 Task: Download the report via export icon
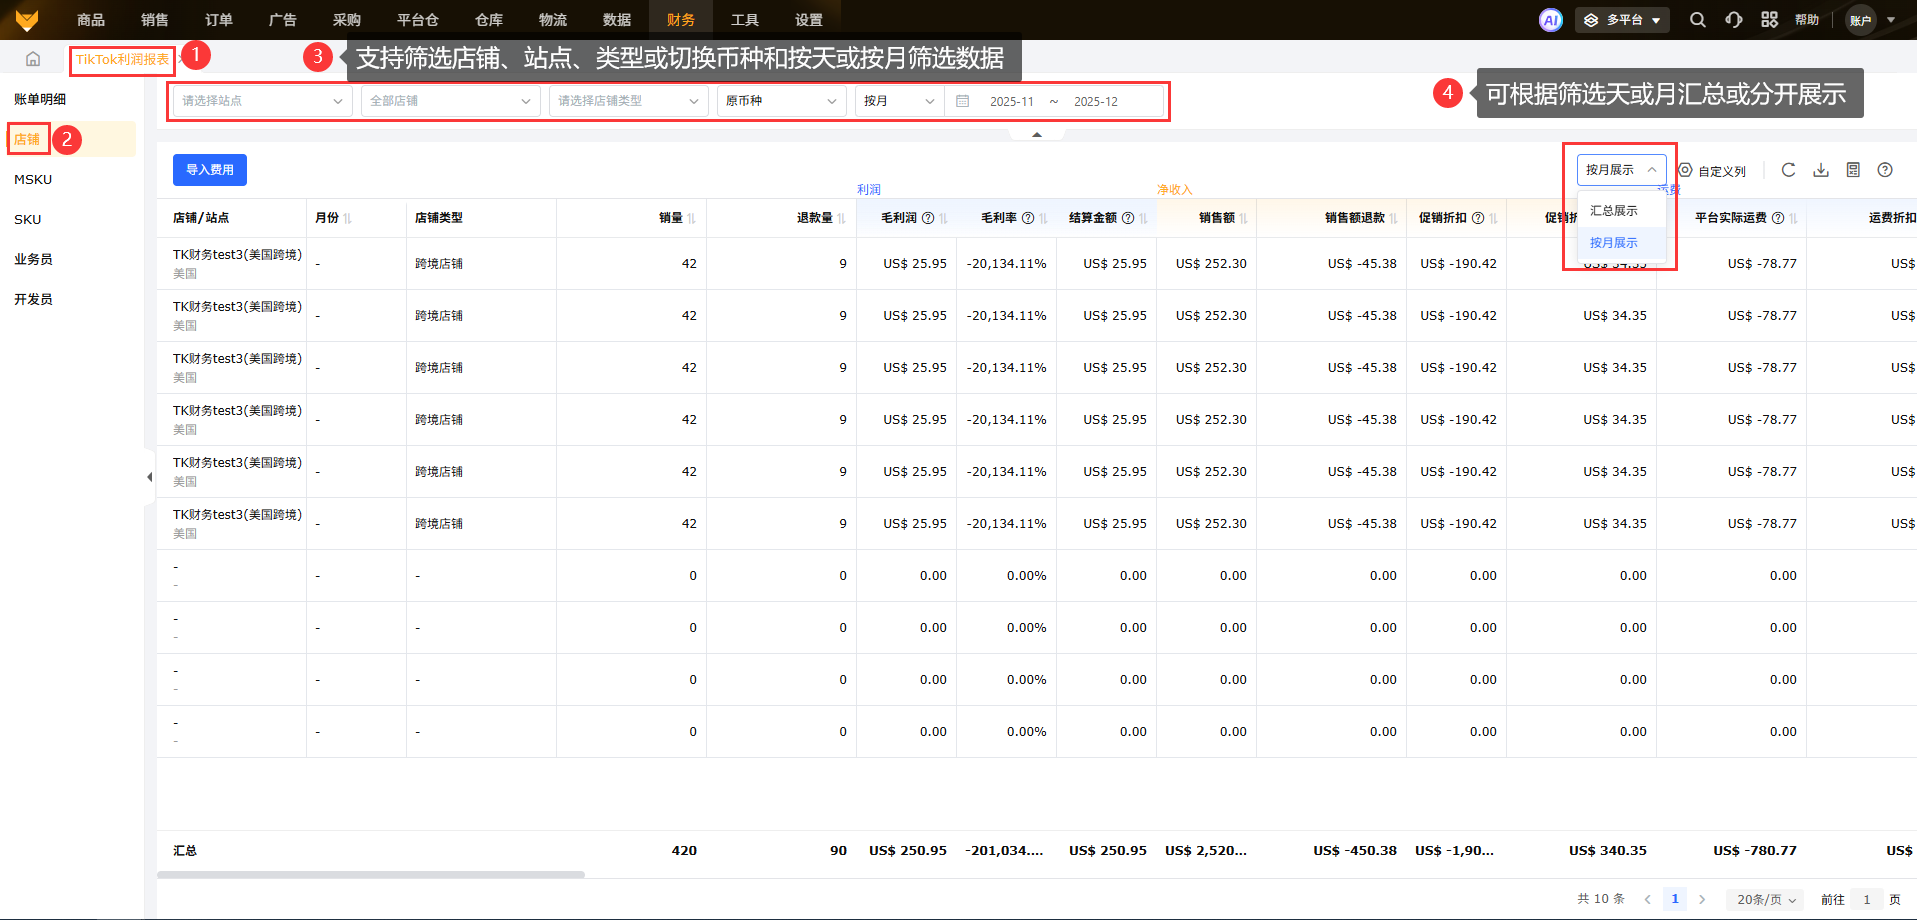pyautogui.click(x=1821, y=170)
